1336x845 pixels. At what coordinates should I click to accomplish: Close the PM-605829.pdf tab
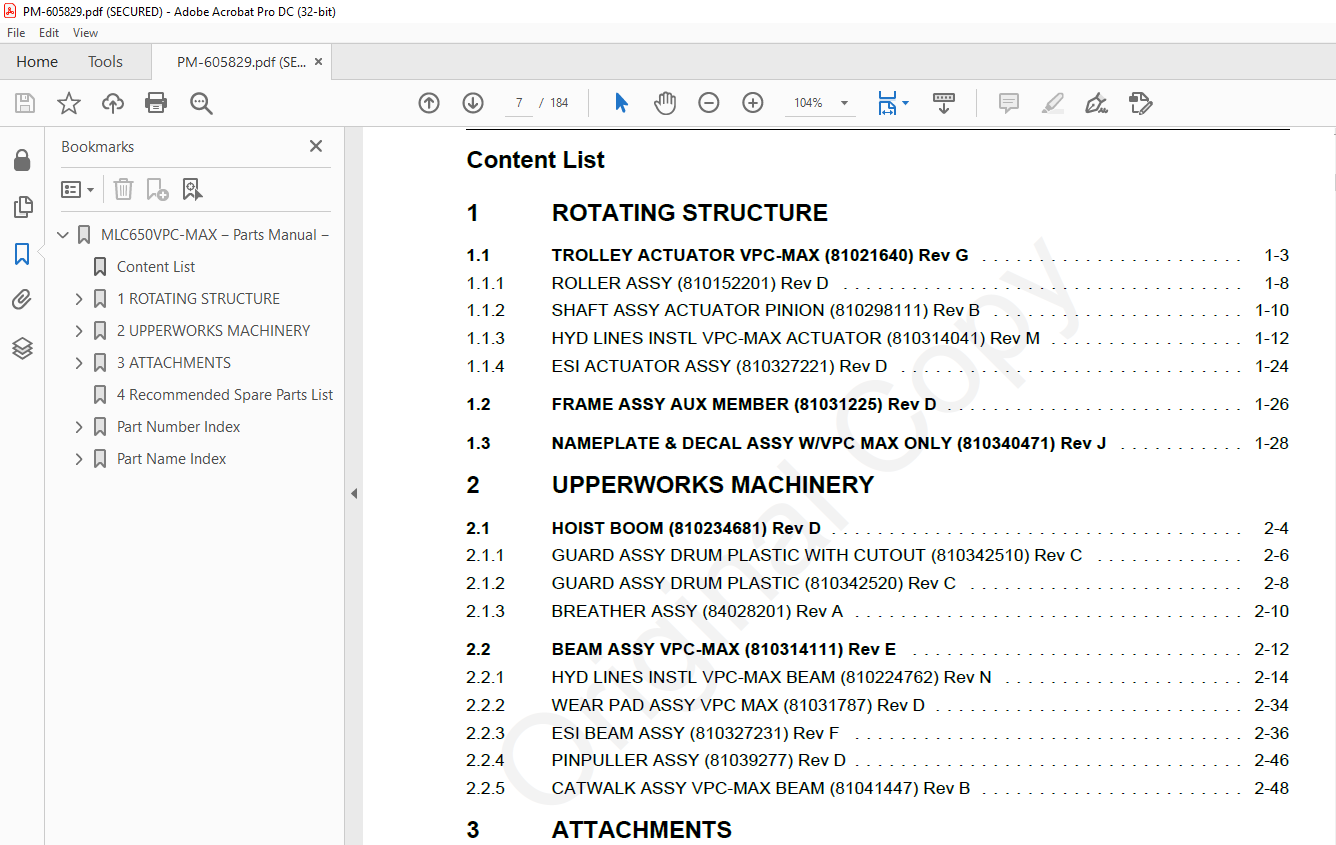(x=319, y=62)
